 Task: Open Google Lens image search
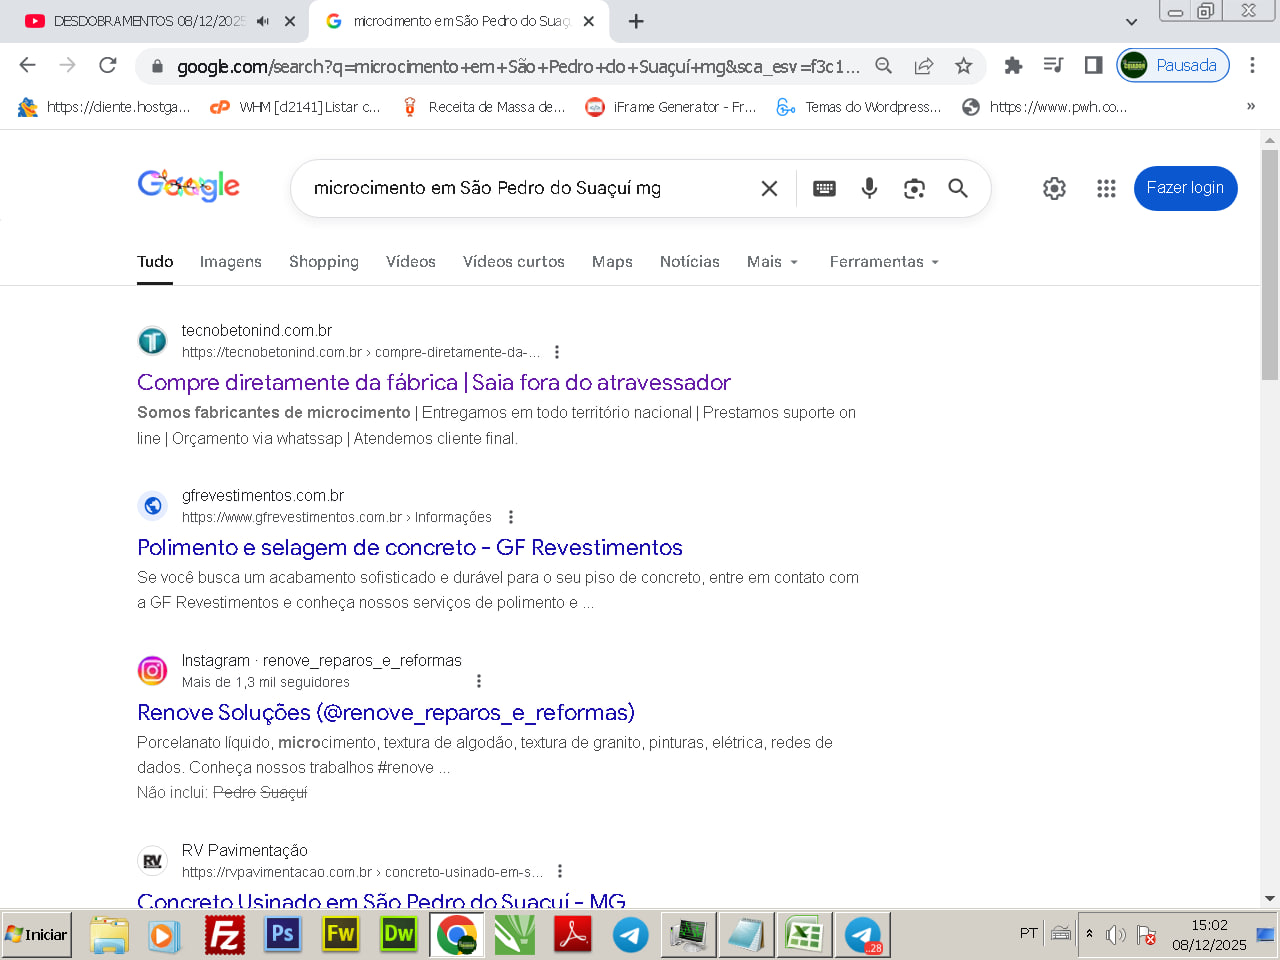(914, 188)
